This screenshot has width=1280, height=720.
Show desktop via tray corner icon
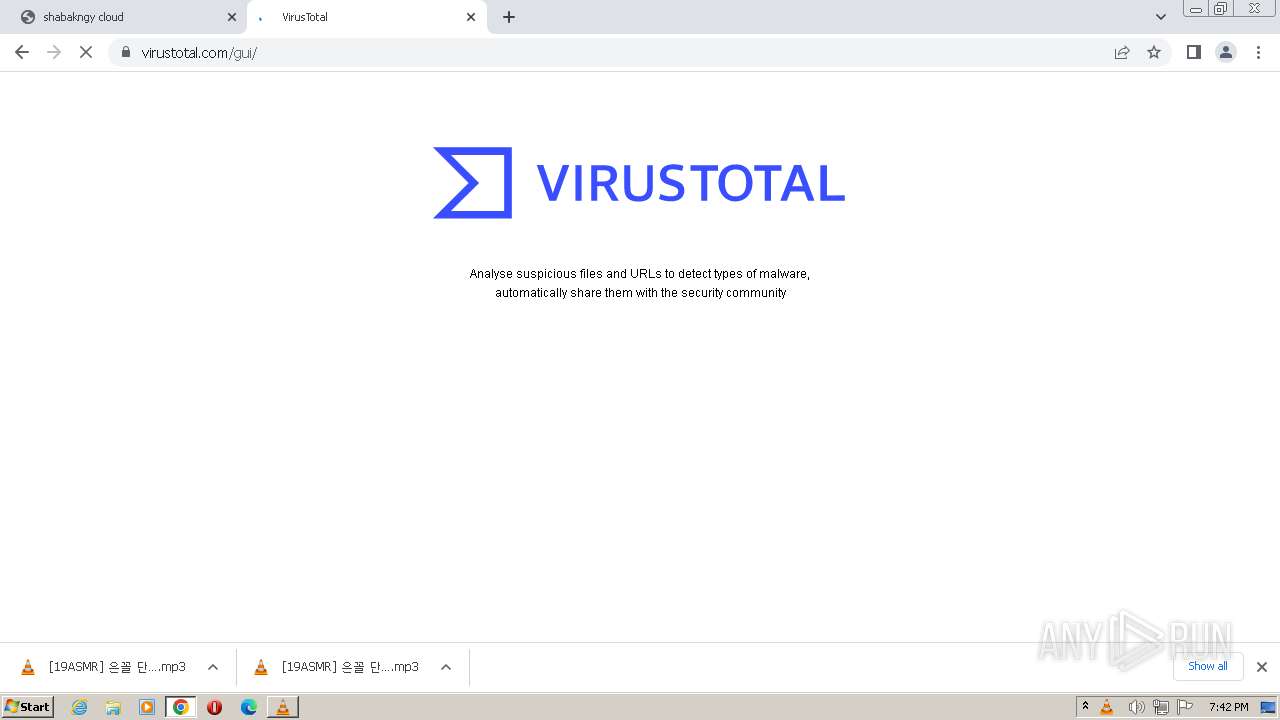1268,707
